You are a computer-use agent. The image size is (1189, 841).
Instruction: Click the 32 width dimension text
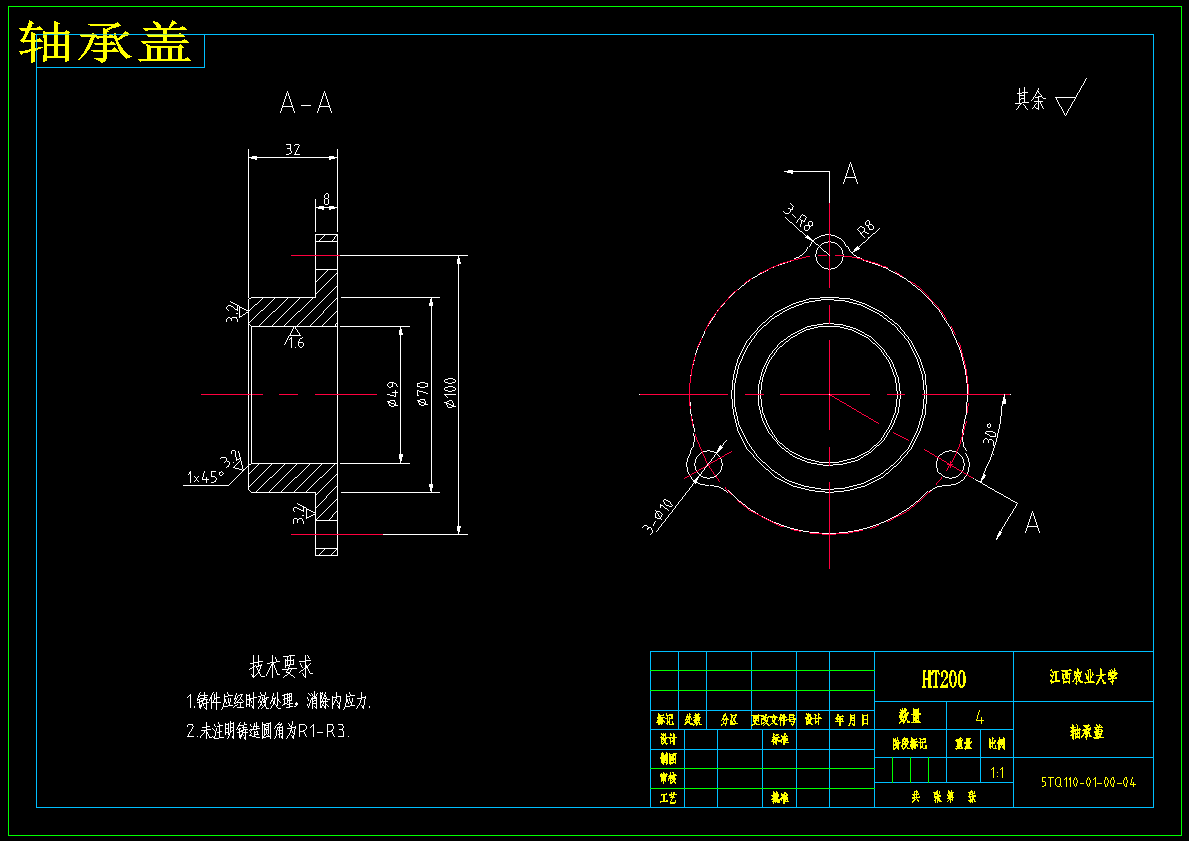(x=293, y=149)
